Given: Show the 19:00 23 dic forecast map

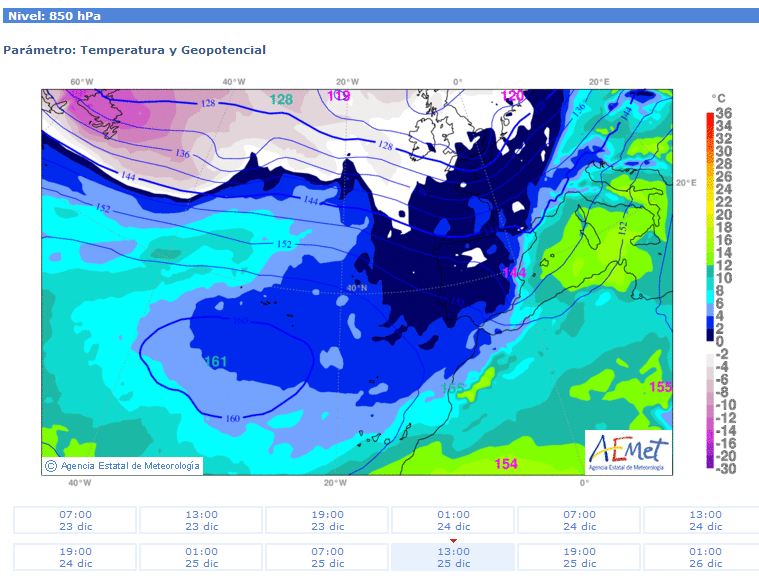Looking at the screenshot, I should coord(327,520).
